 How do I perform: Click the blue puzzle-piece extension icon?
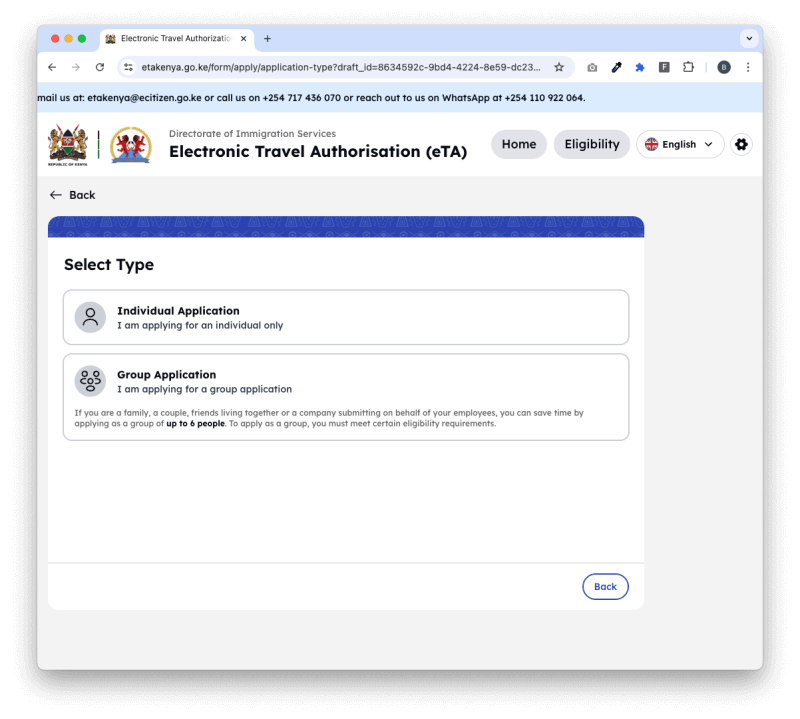640,67
